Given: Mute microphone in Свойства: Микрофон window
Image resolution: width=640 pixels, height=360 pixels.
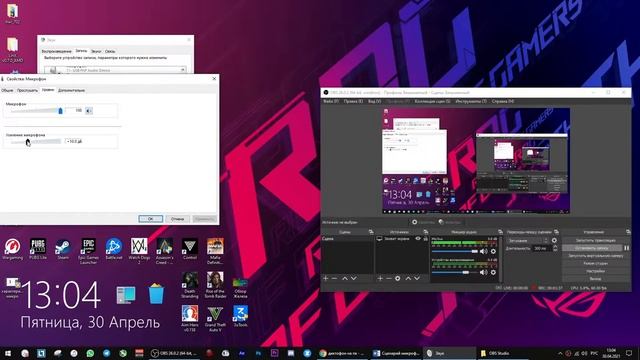Looking at the screenshot, I should click(x=89, y=111).
